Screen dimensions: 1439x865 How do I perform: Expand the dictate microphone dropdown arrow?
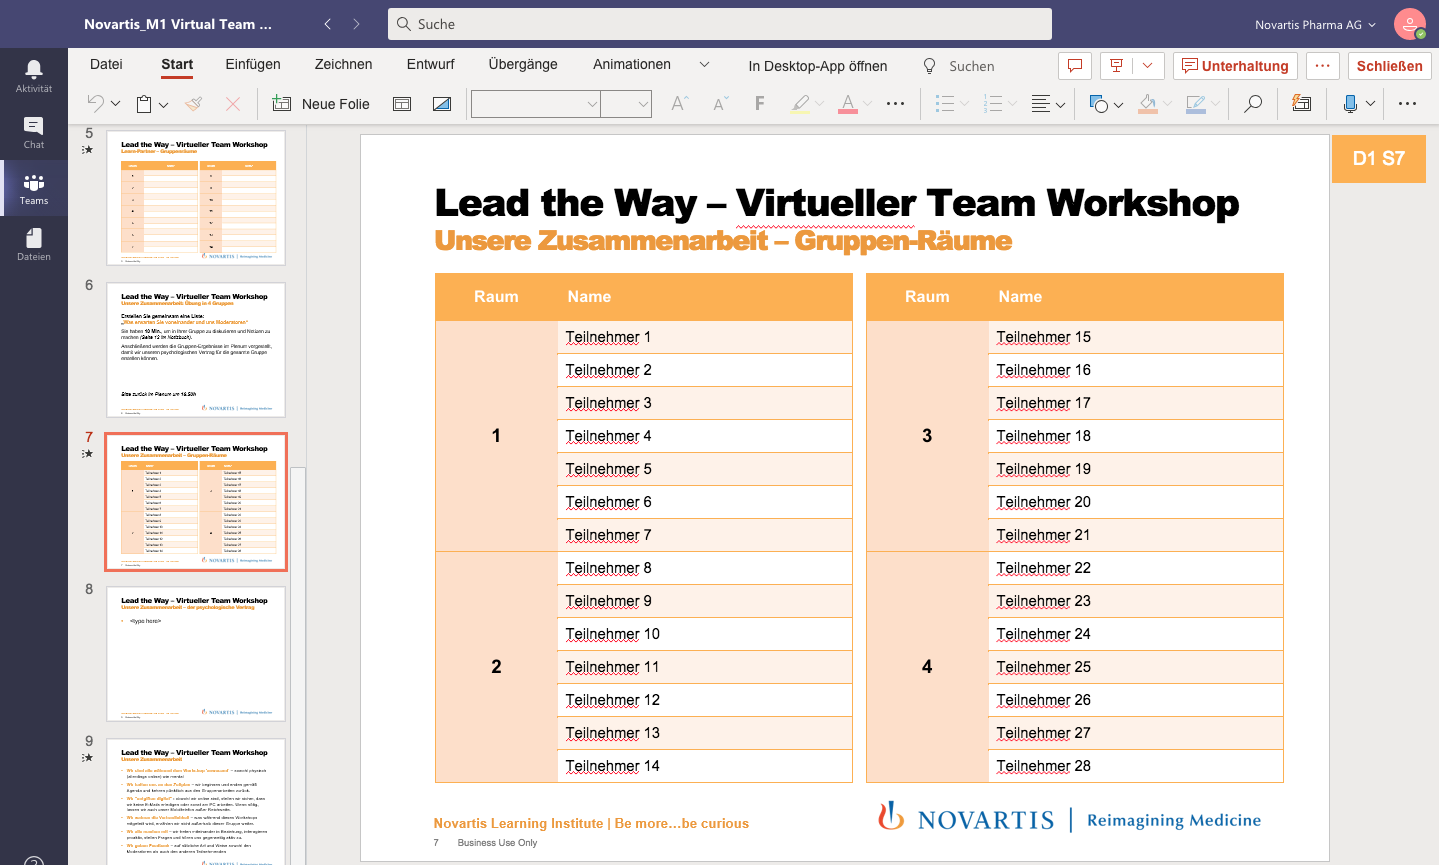click(x=1370, y=104)
